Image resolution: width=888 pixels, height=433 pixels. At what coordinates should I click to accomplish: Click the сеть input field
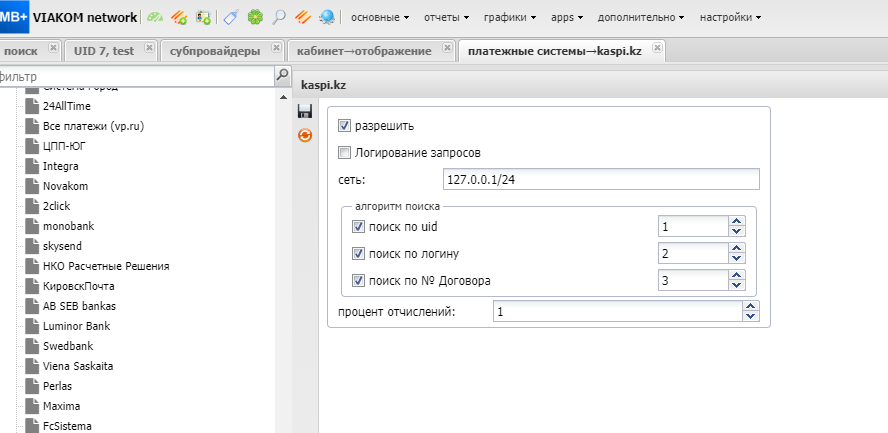click(x=600, y=179)
